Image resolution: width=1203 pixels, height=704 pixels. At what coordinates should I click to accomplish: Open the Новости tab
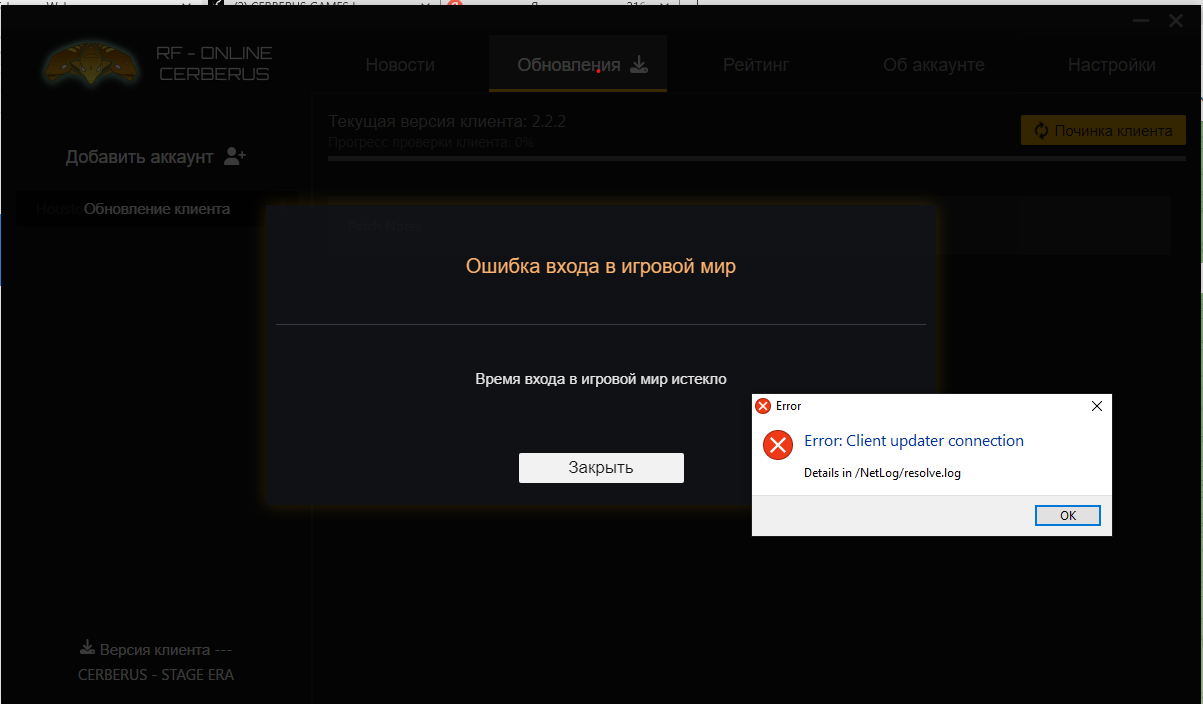400,65
